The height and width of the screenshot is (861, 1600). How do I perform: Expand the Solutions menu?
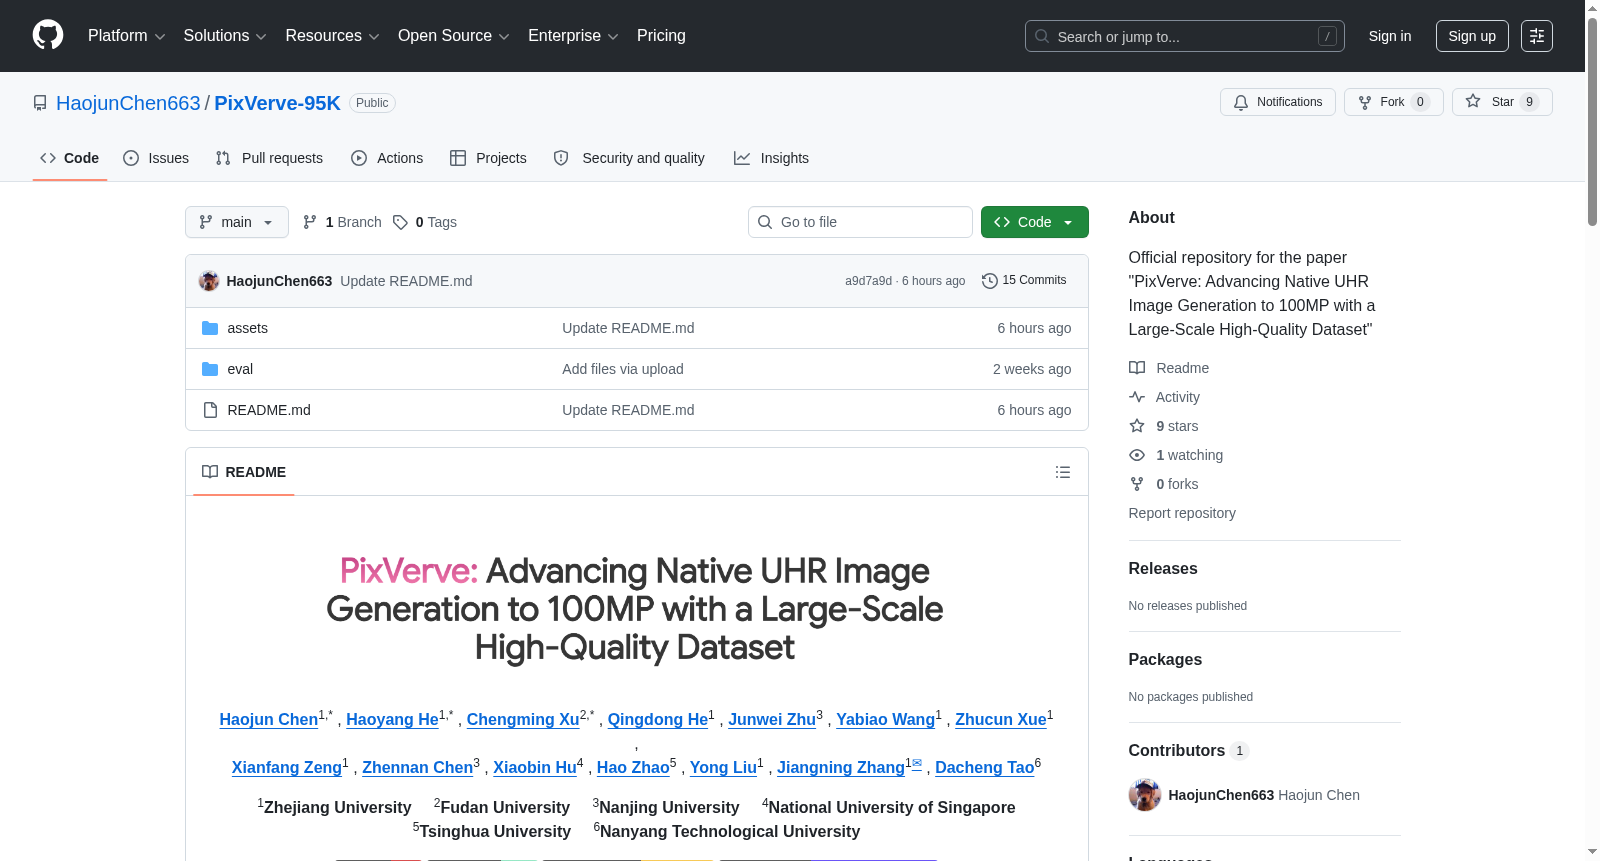pos(225,36)
